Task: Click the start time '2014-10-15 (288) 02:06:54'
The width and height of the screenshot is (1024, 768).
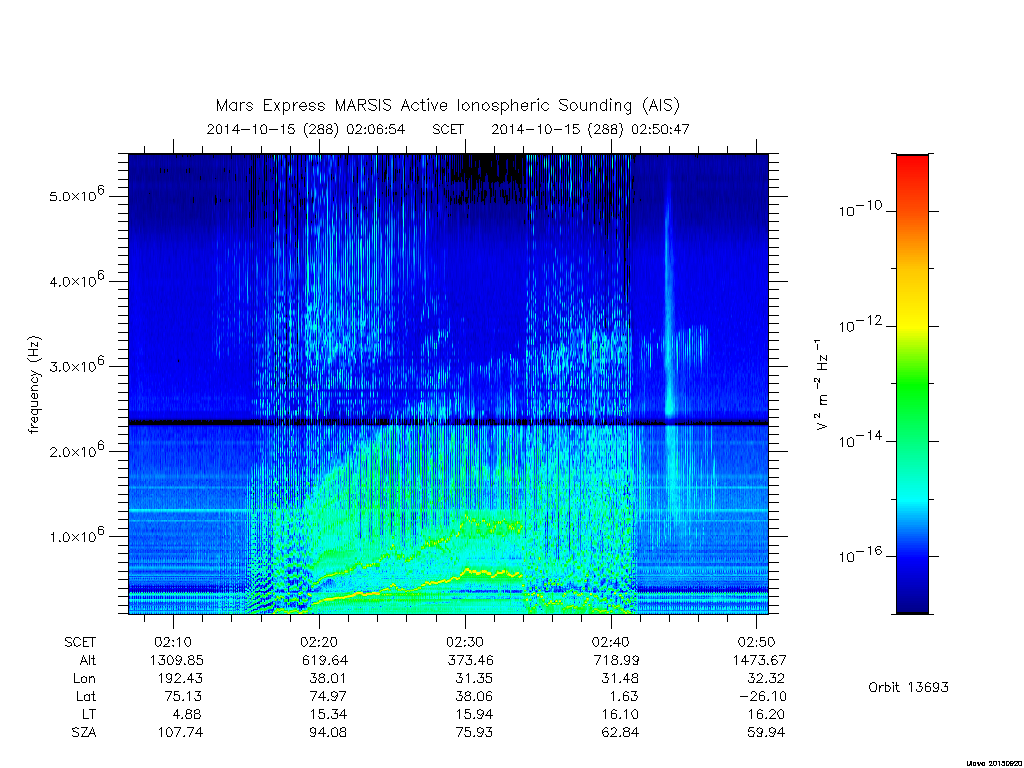Action: click(306, 129)
